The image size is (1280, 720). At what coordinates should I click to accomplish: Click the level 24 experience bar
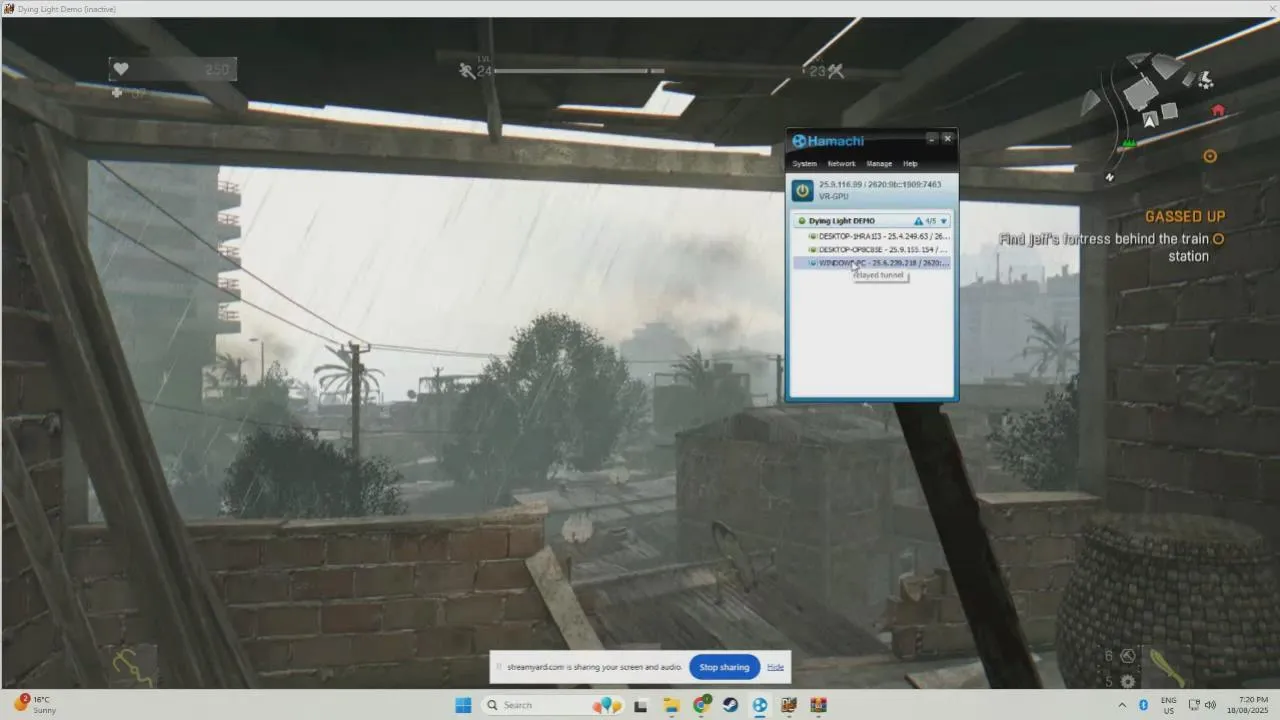coord(580,71)
